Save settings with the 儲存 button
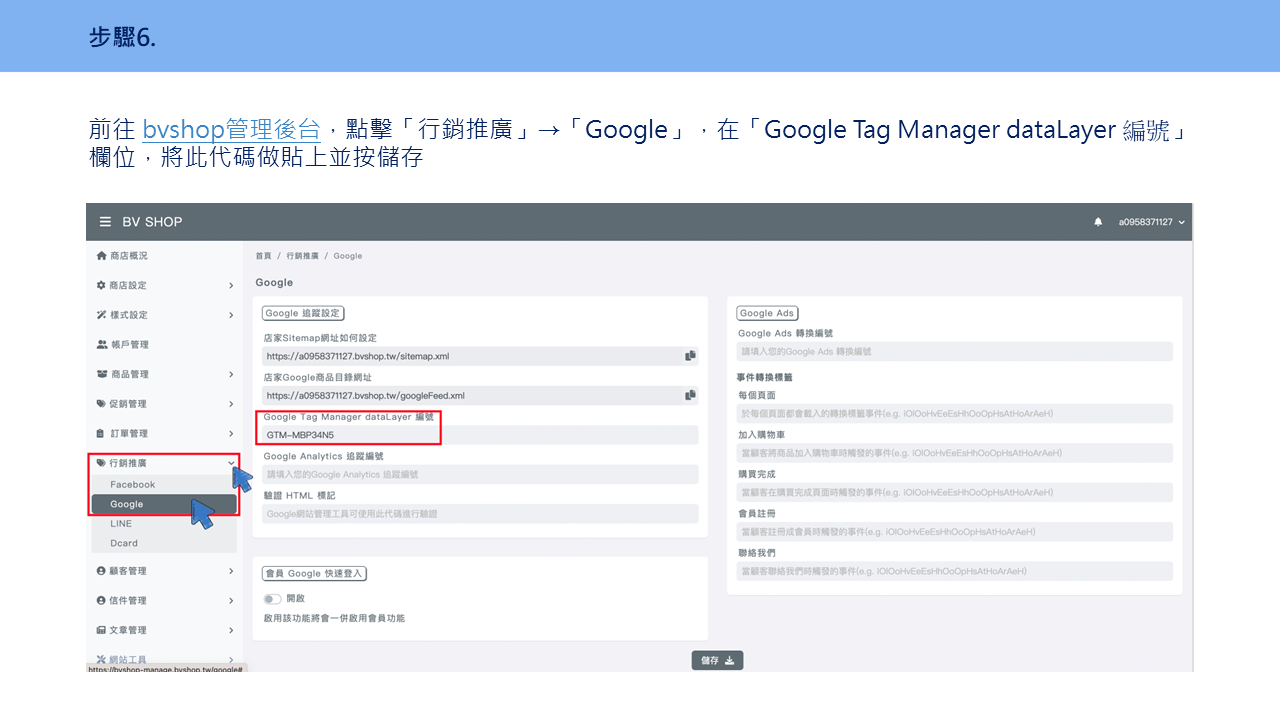 [717, 660]
